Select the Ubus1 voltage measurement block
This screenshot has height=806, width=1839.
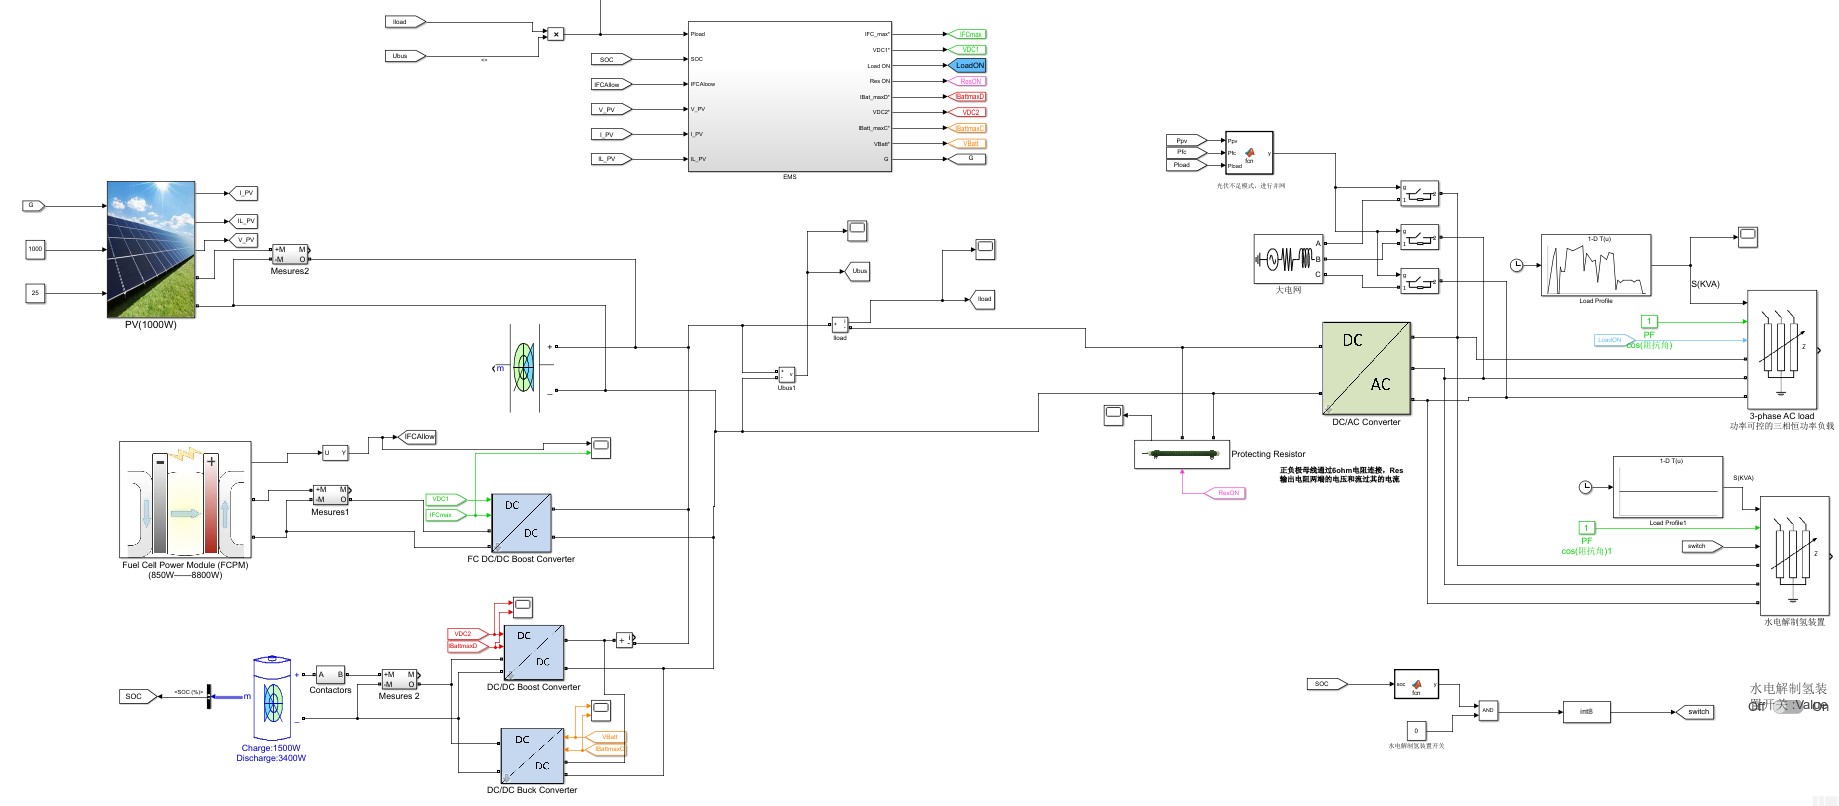(x=787, y=375)
